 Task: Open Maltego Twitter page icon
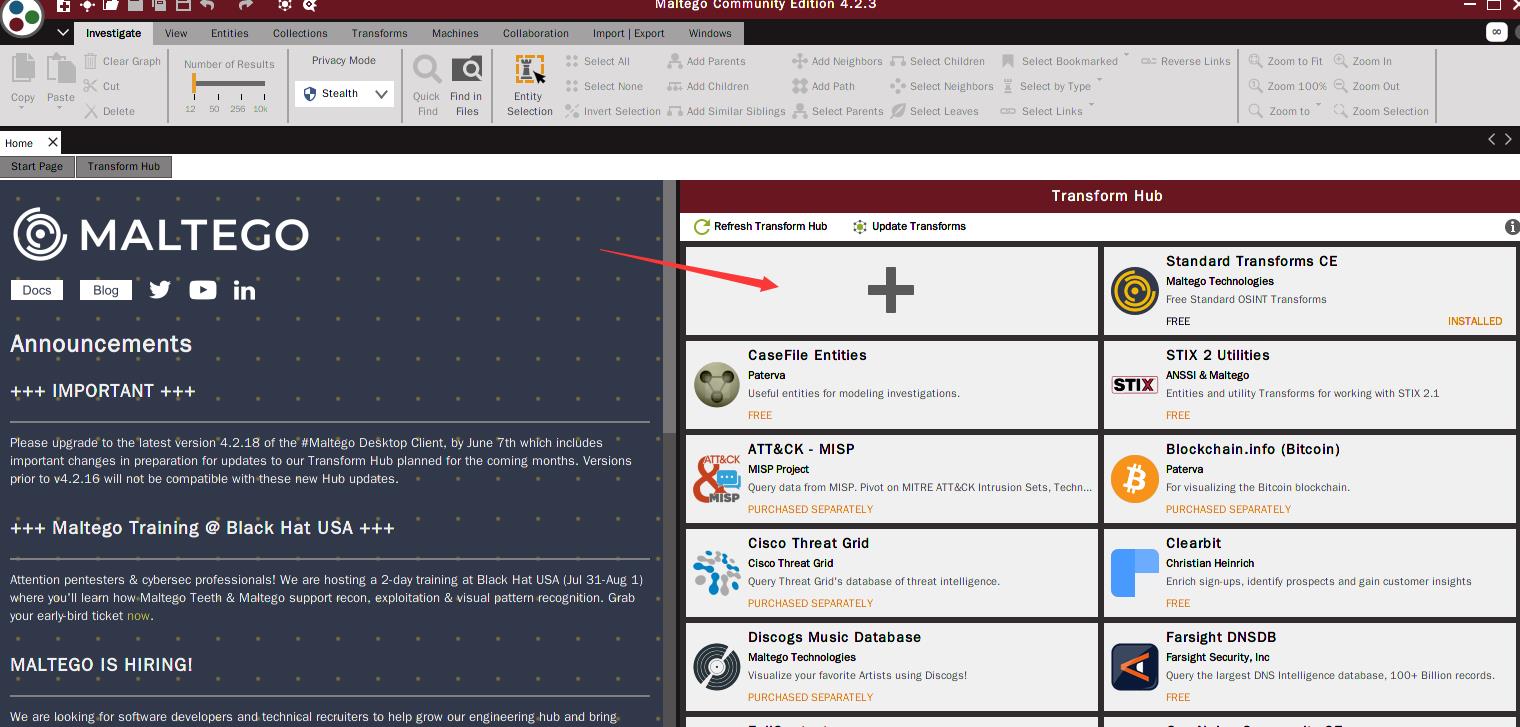pyautogui.click(x=160, y=290)
